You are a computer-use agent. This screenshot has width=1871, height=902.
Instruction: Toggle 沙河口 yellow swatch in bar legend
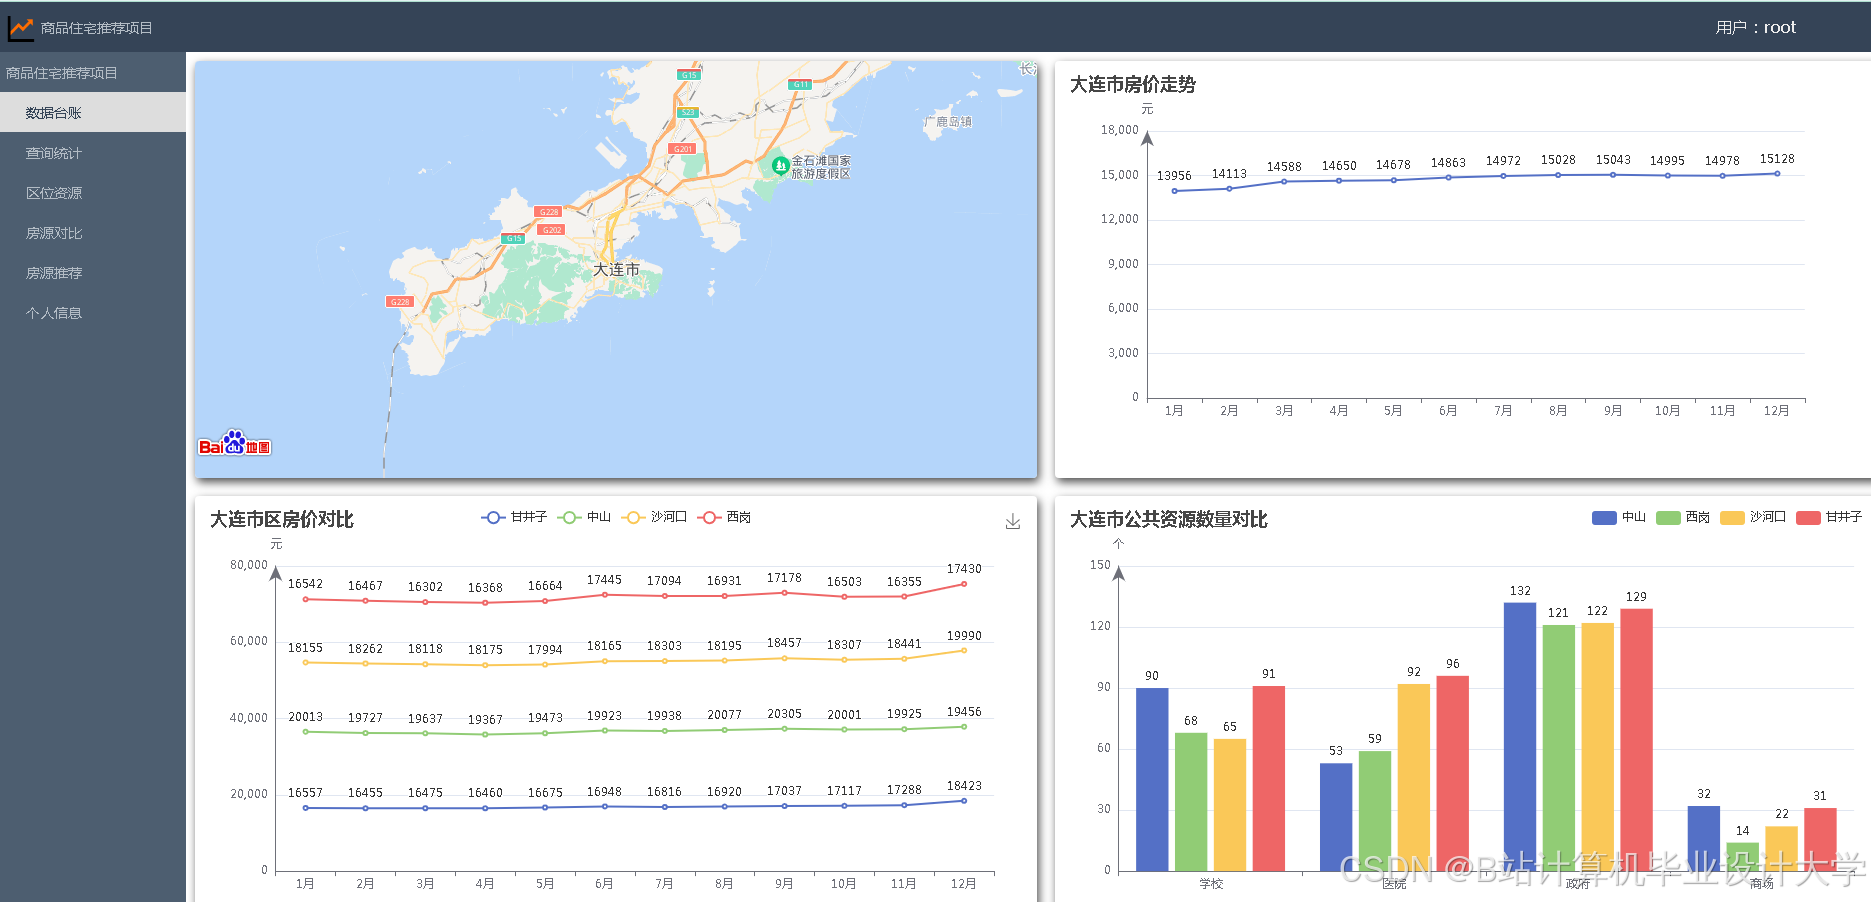pyautogui.click(x=1732, y=517)
